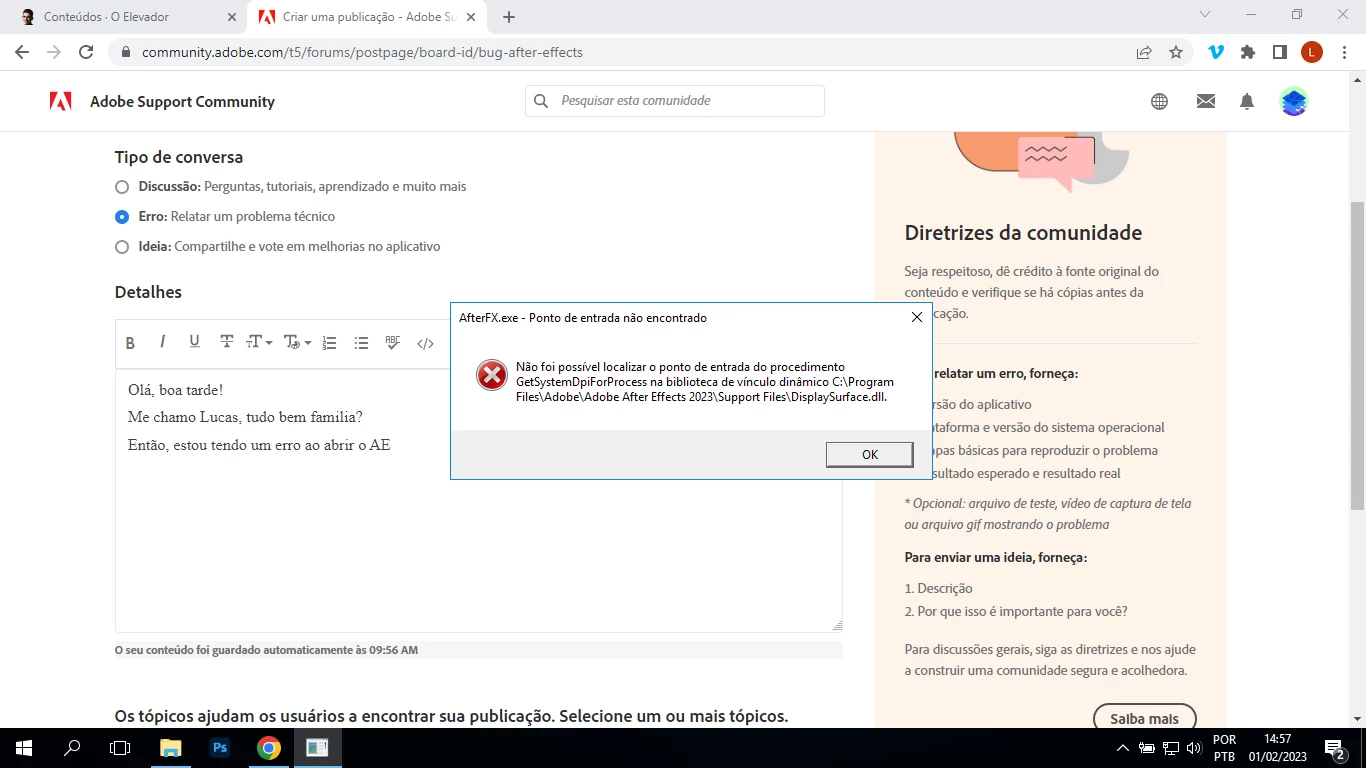1366x768 pixels.
Task: Go forward in the browser
Action: 54,52
